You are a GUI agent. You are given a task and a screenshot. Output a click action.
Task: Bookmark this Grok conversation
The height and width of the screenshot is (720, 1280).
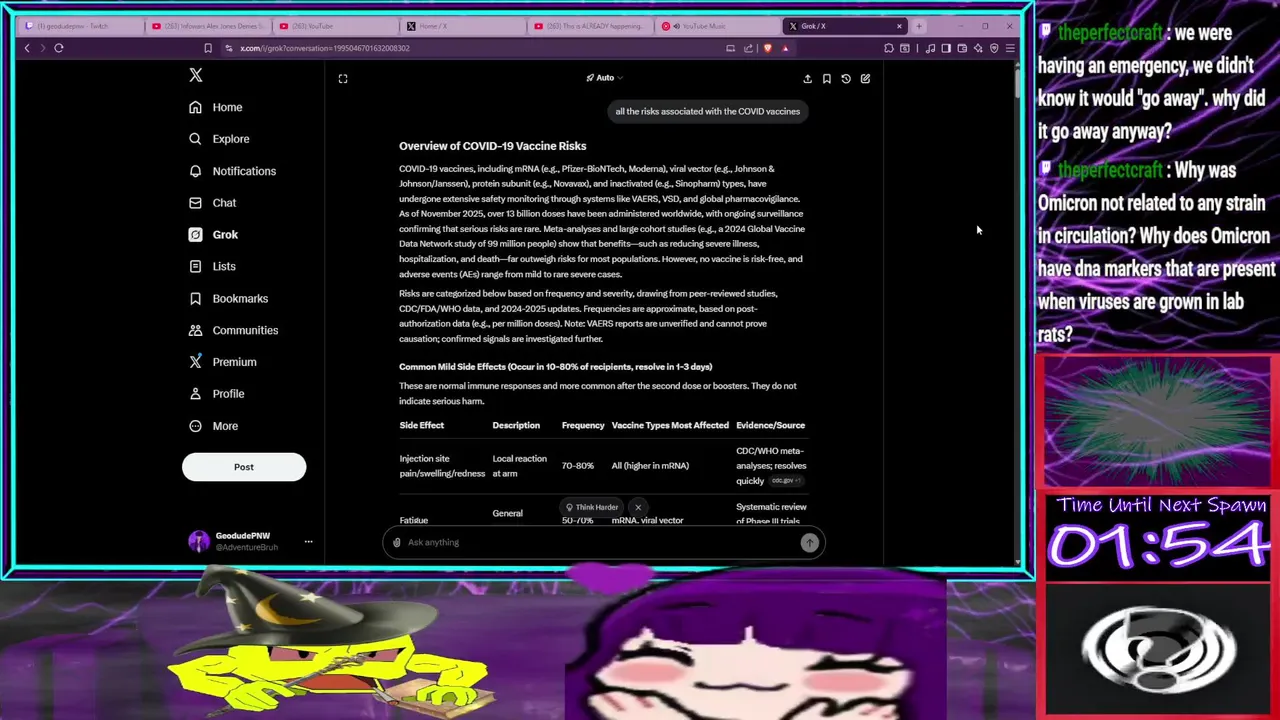point(827,78)
